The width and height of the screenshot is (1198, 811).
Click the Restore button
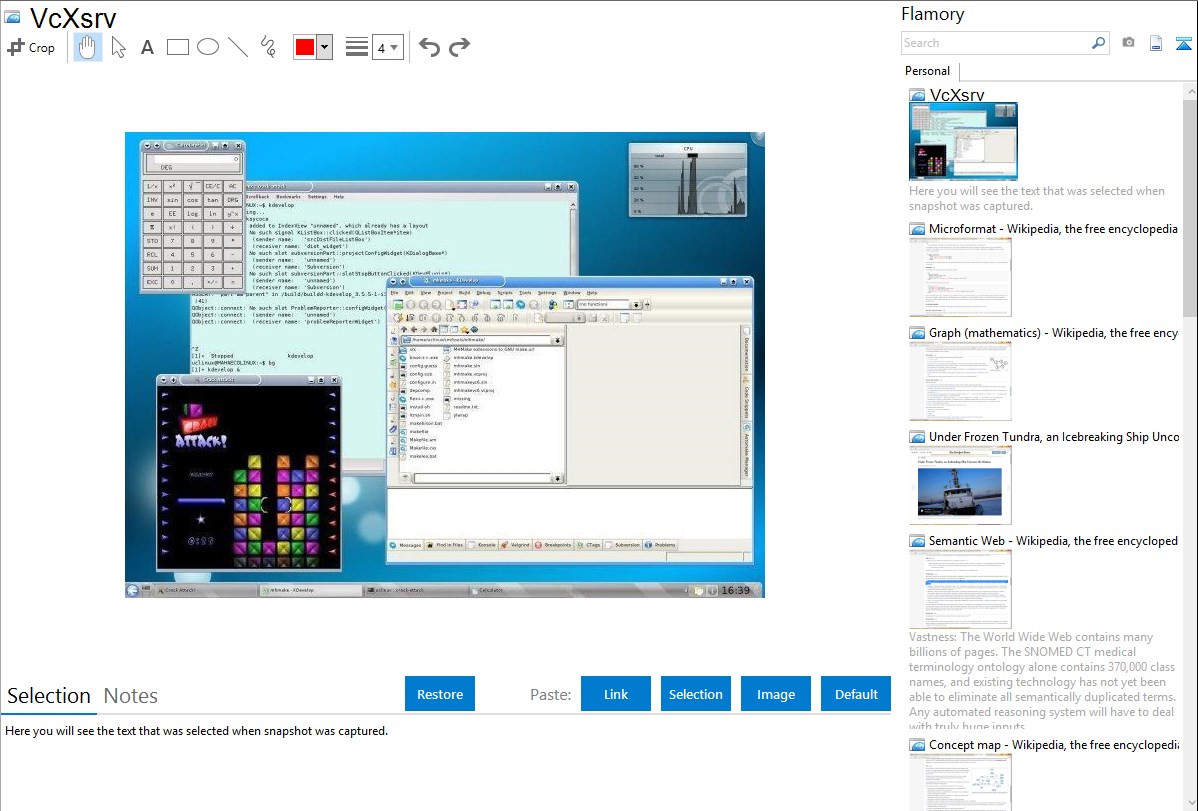(440, 694)
